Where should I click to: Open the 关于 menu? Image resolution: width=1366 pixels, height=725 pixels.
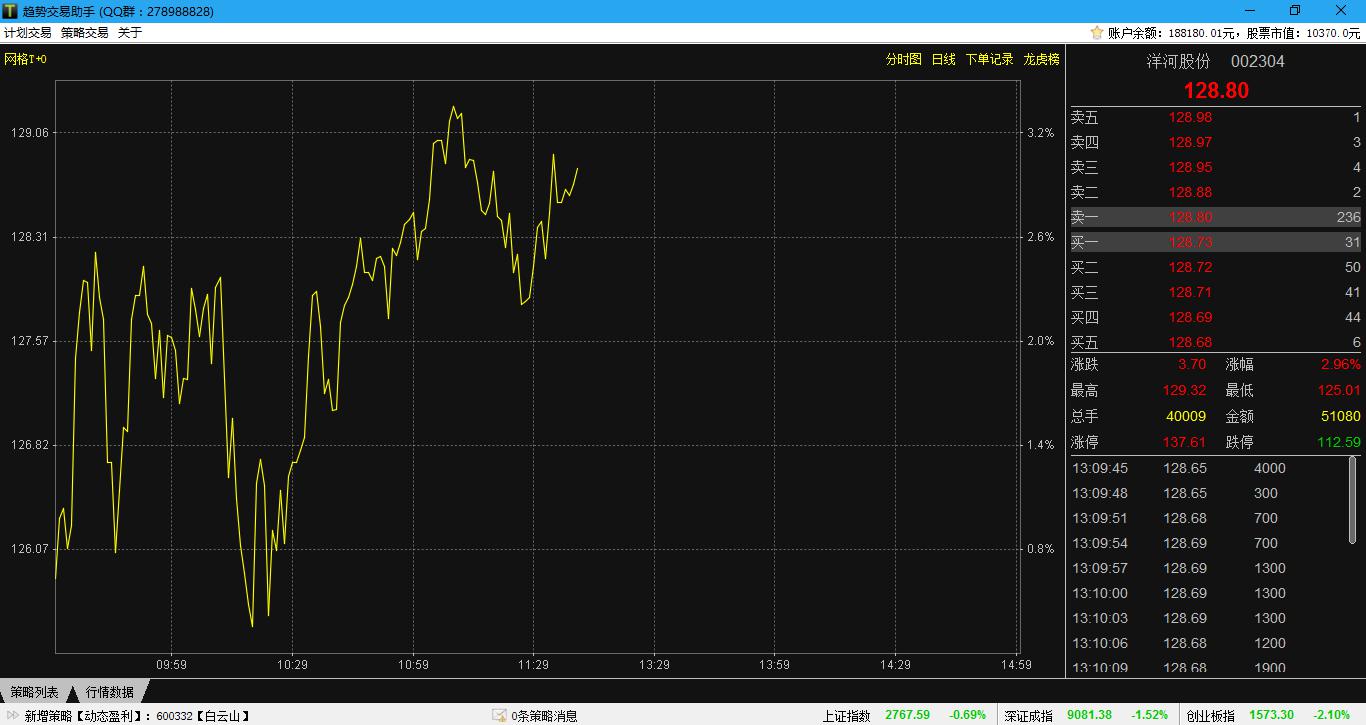[x=130, y=33]
